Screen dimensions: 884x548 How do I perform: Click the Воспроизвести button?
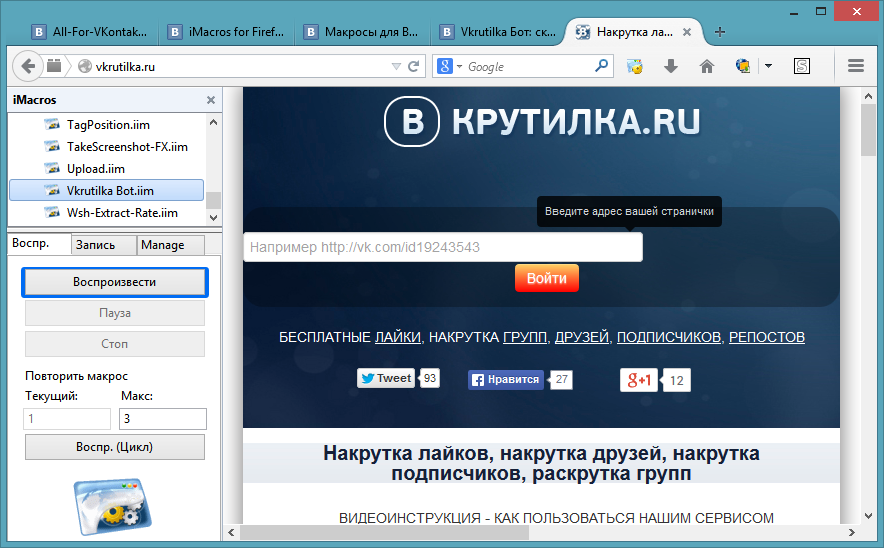(x=115, y=282)
